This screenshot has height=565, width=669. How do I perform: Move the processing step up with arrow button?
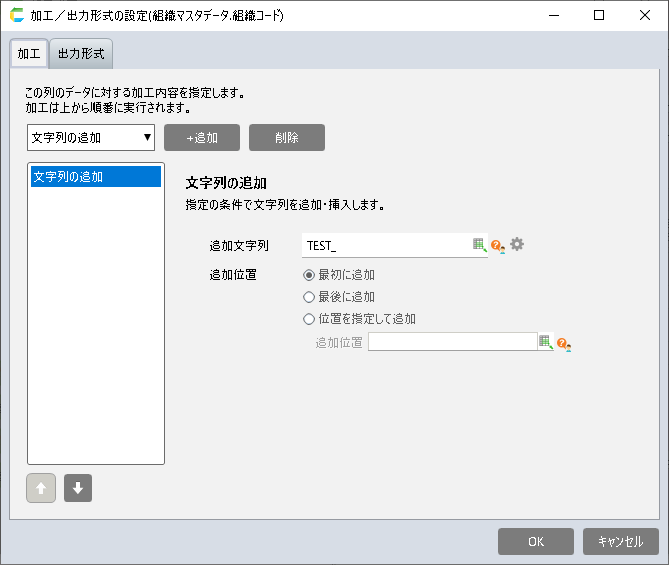[41, 489]
